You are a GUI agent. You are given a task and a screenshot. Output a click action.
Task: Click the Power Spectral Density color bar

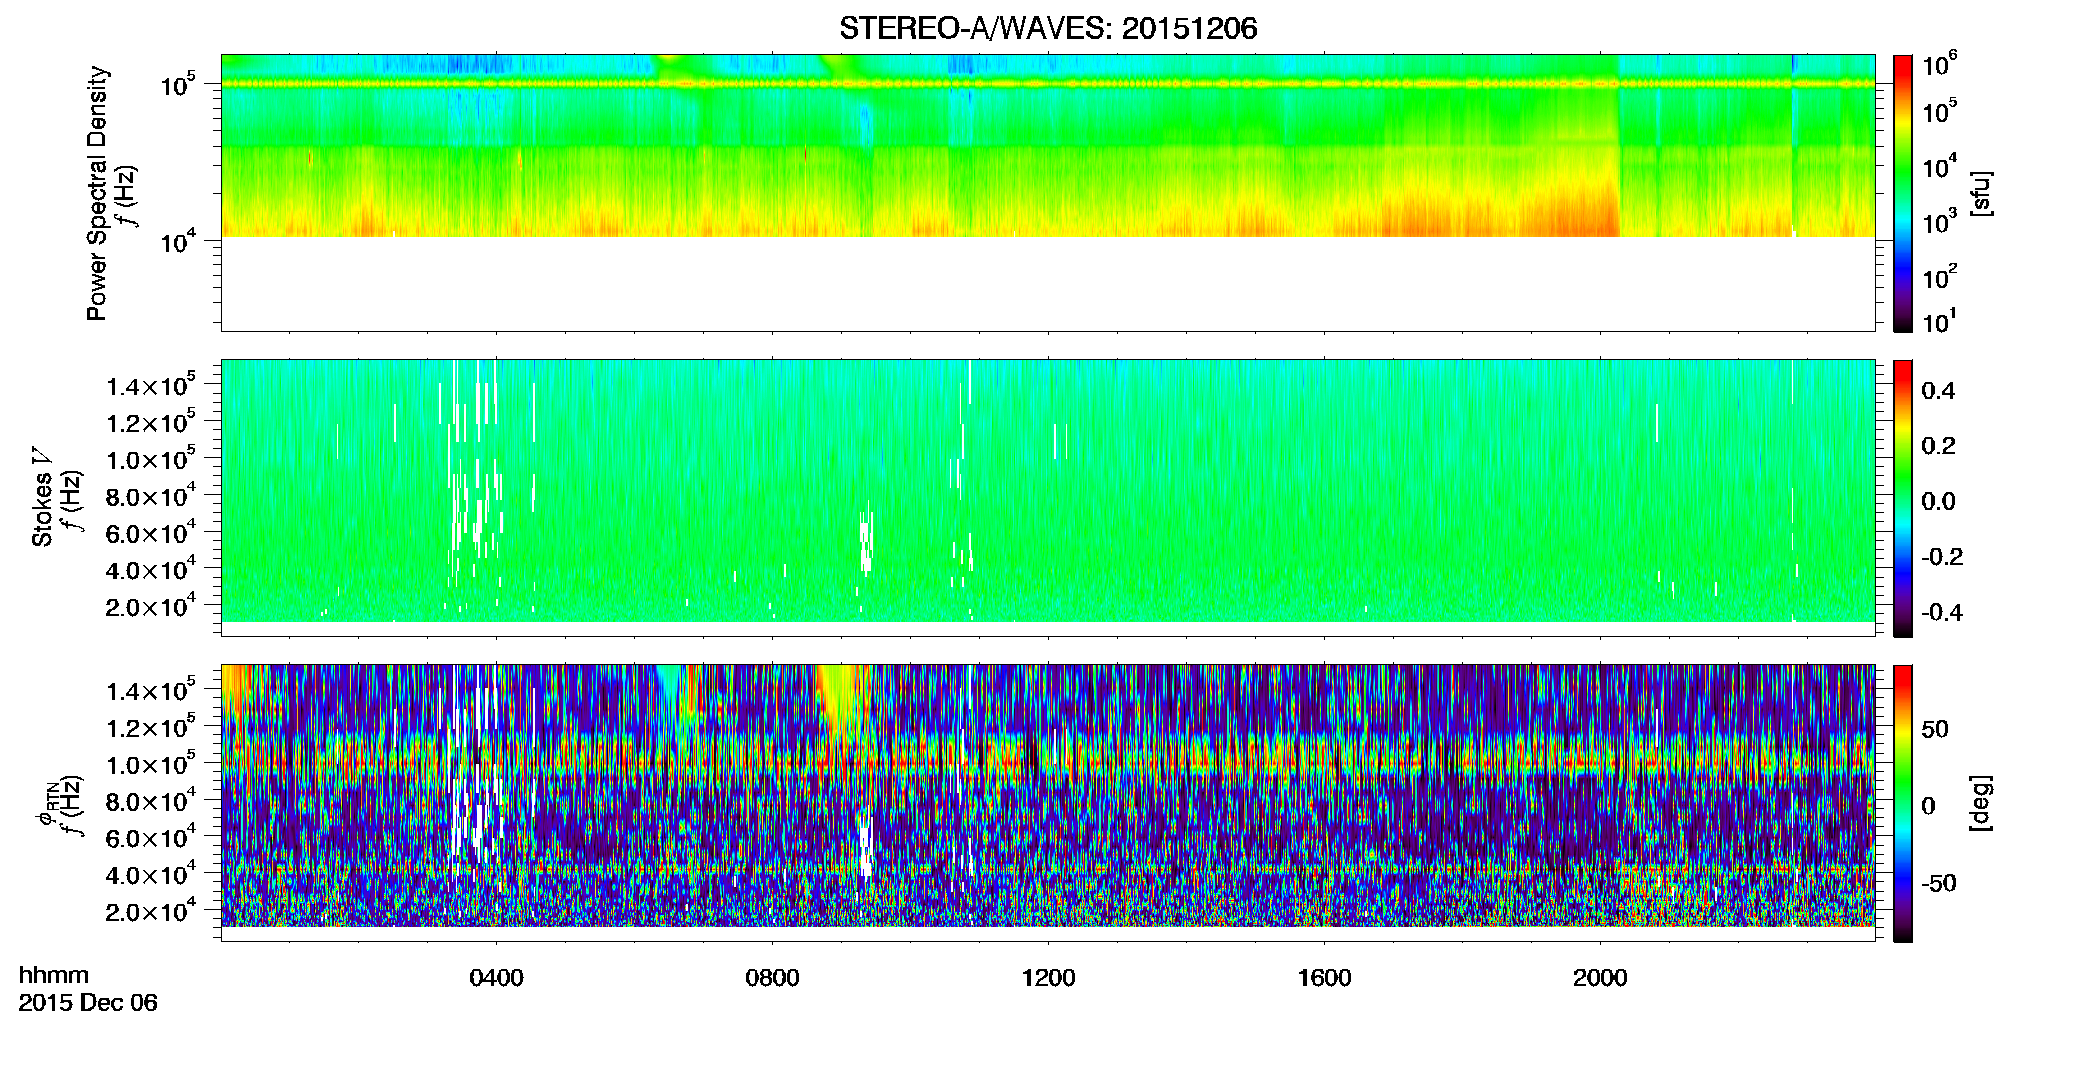point(1903,192)
